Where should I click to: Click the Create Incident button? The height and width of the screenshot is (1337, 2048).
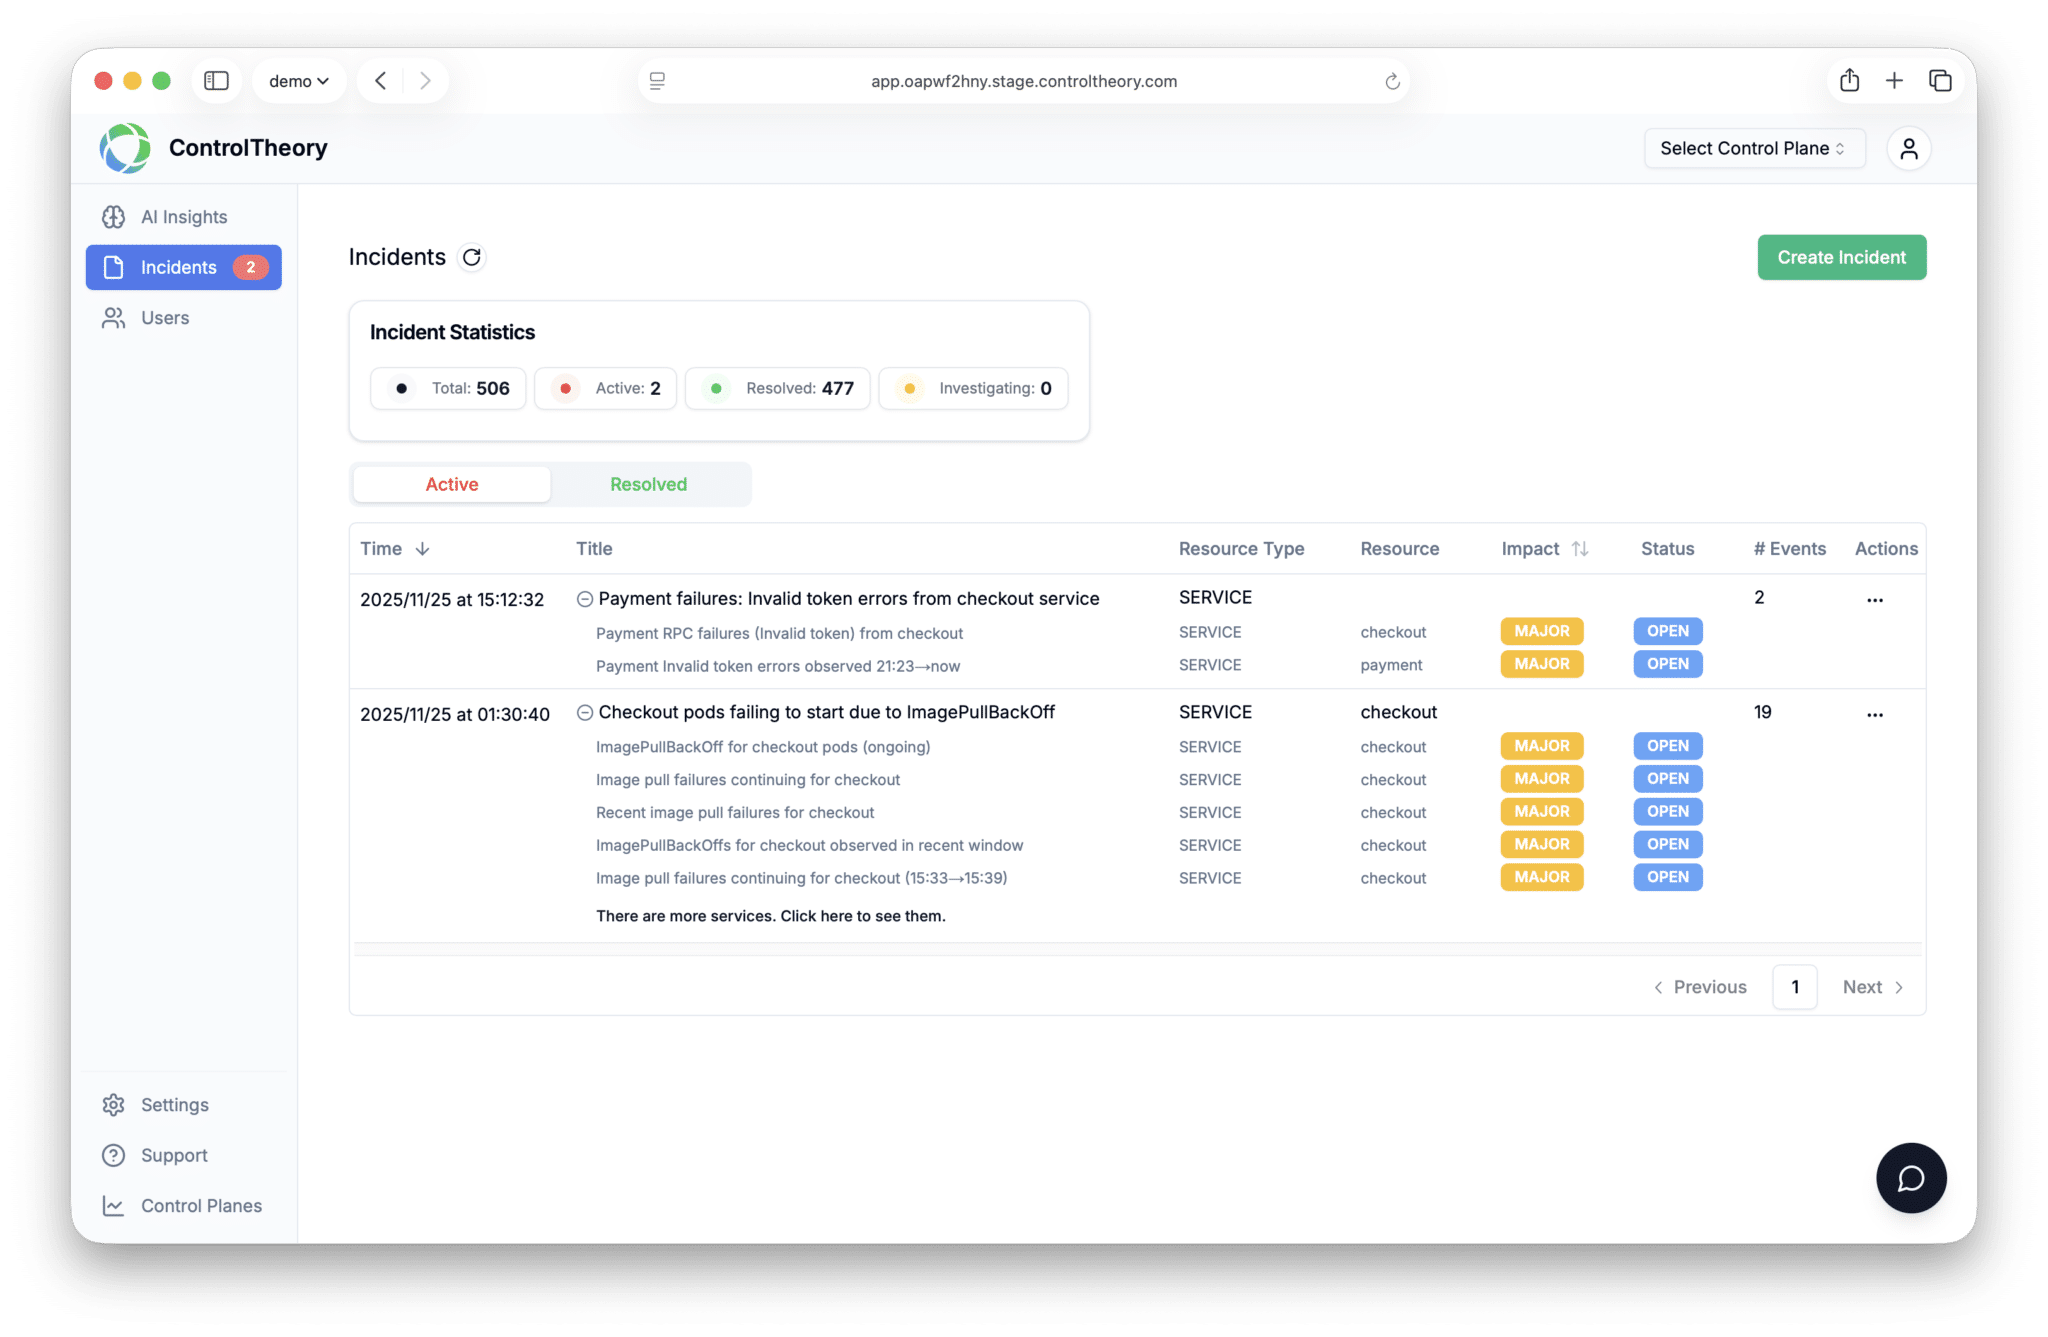coord(1841,258)
